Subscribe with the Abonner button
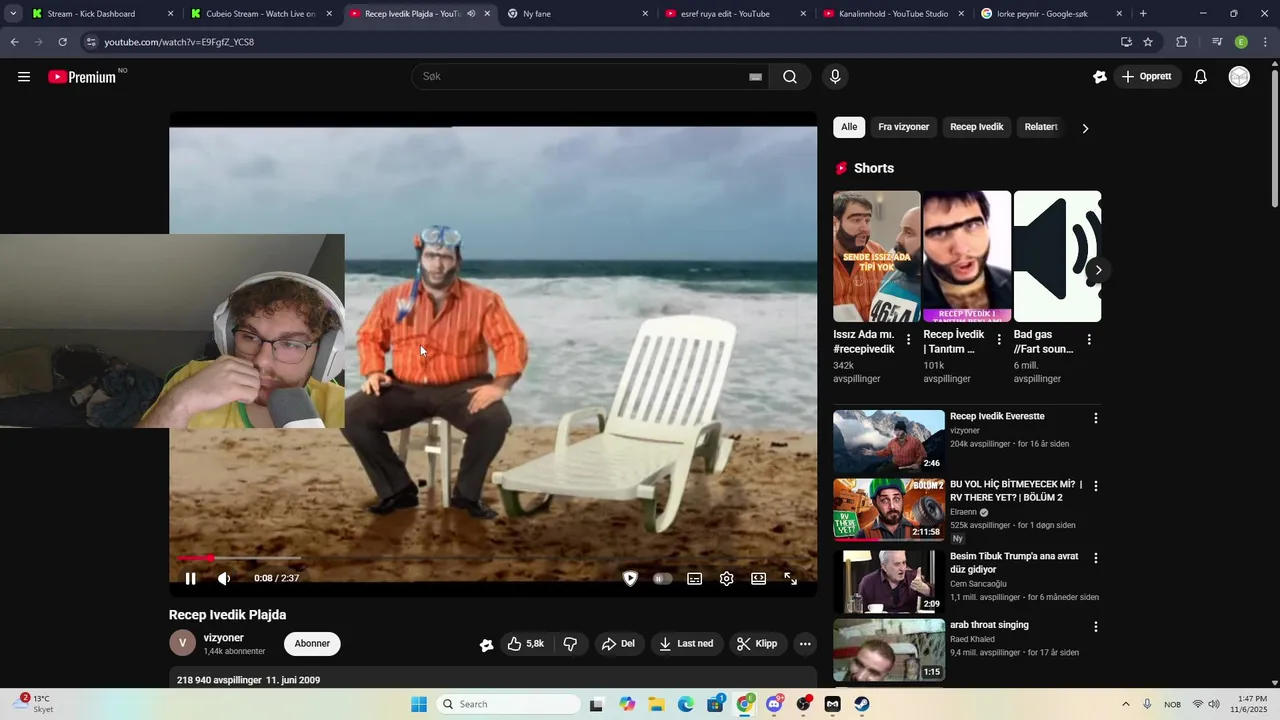Viewport: 1280px width, 720px height. [312, 644]
